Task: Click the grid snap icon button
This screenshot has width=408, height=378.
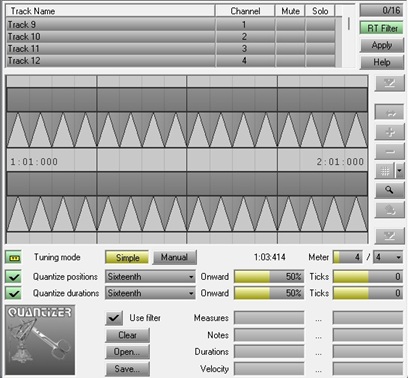Action: click(385, 171)
